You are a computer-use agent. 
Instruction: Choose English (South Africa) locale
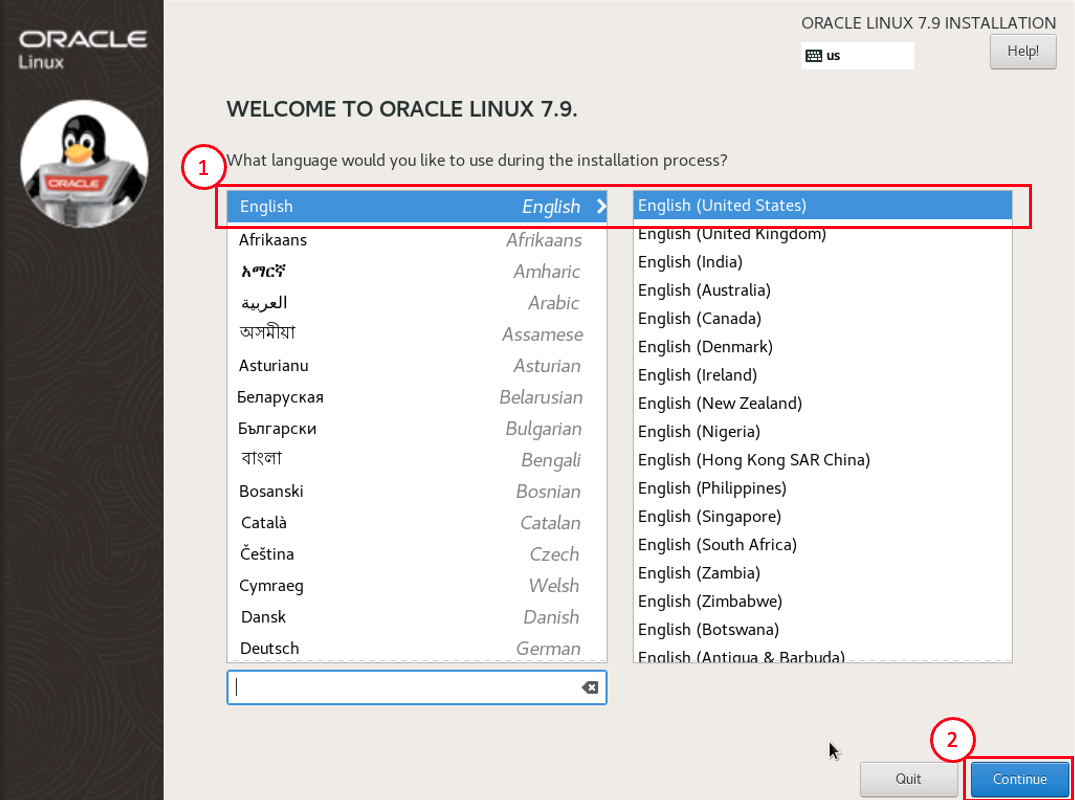(823, 545)
